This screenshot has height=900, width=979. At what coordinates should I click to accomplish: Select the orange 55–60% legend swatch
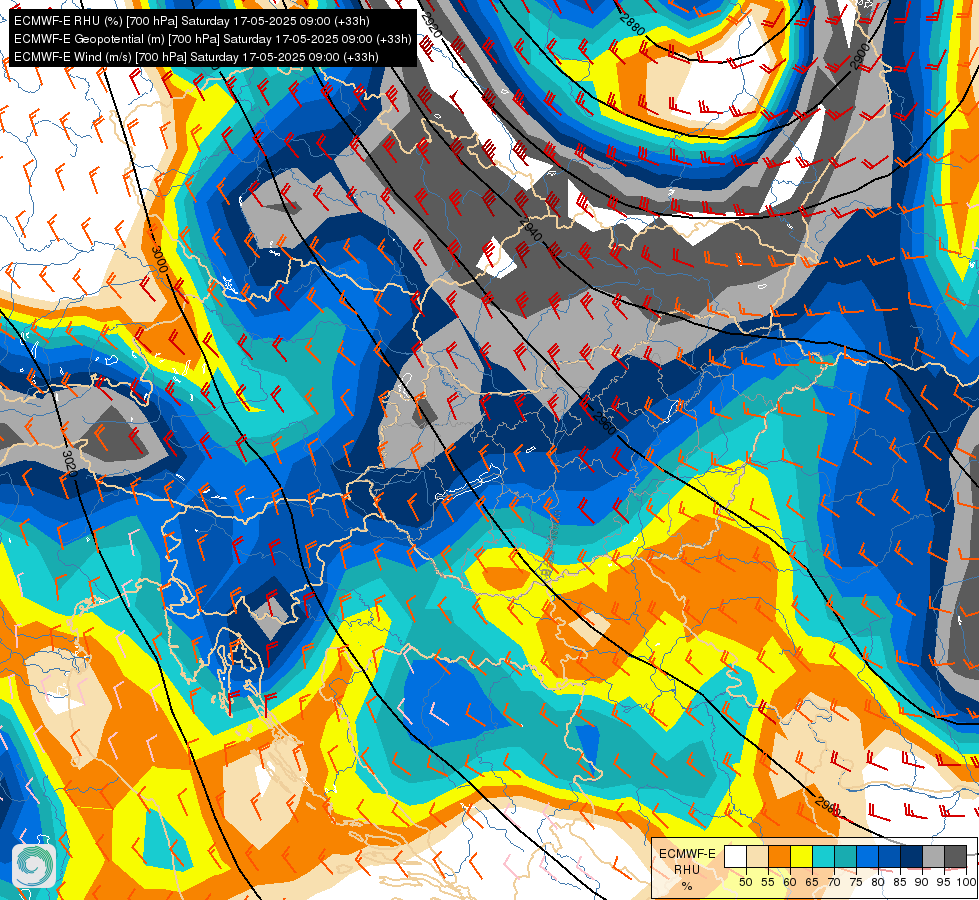click(x=779, y=857)
